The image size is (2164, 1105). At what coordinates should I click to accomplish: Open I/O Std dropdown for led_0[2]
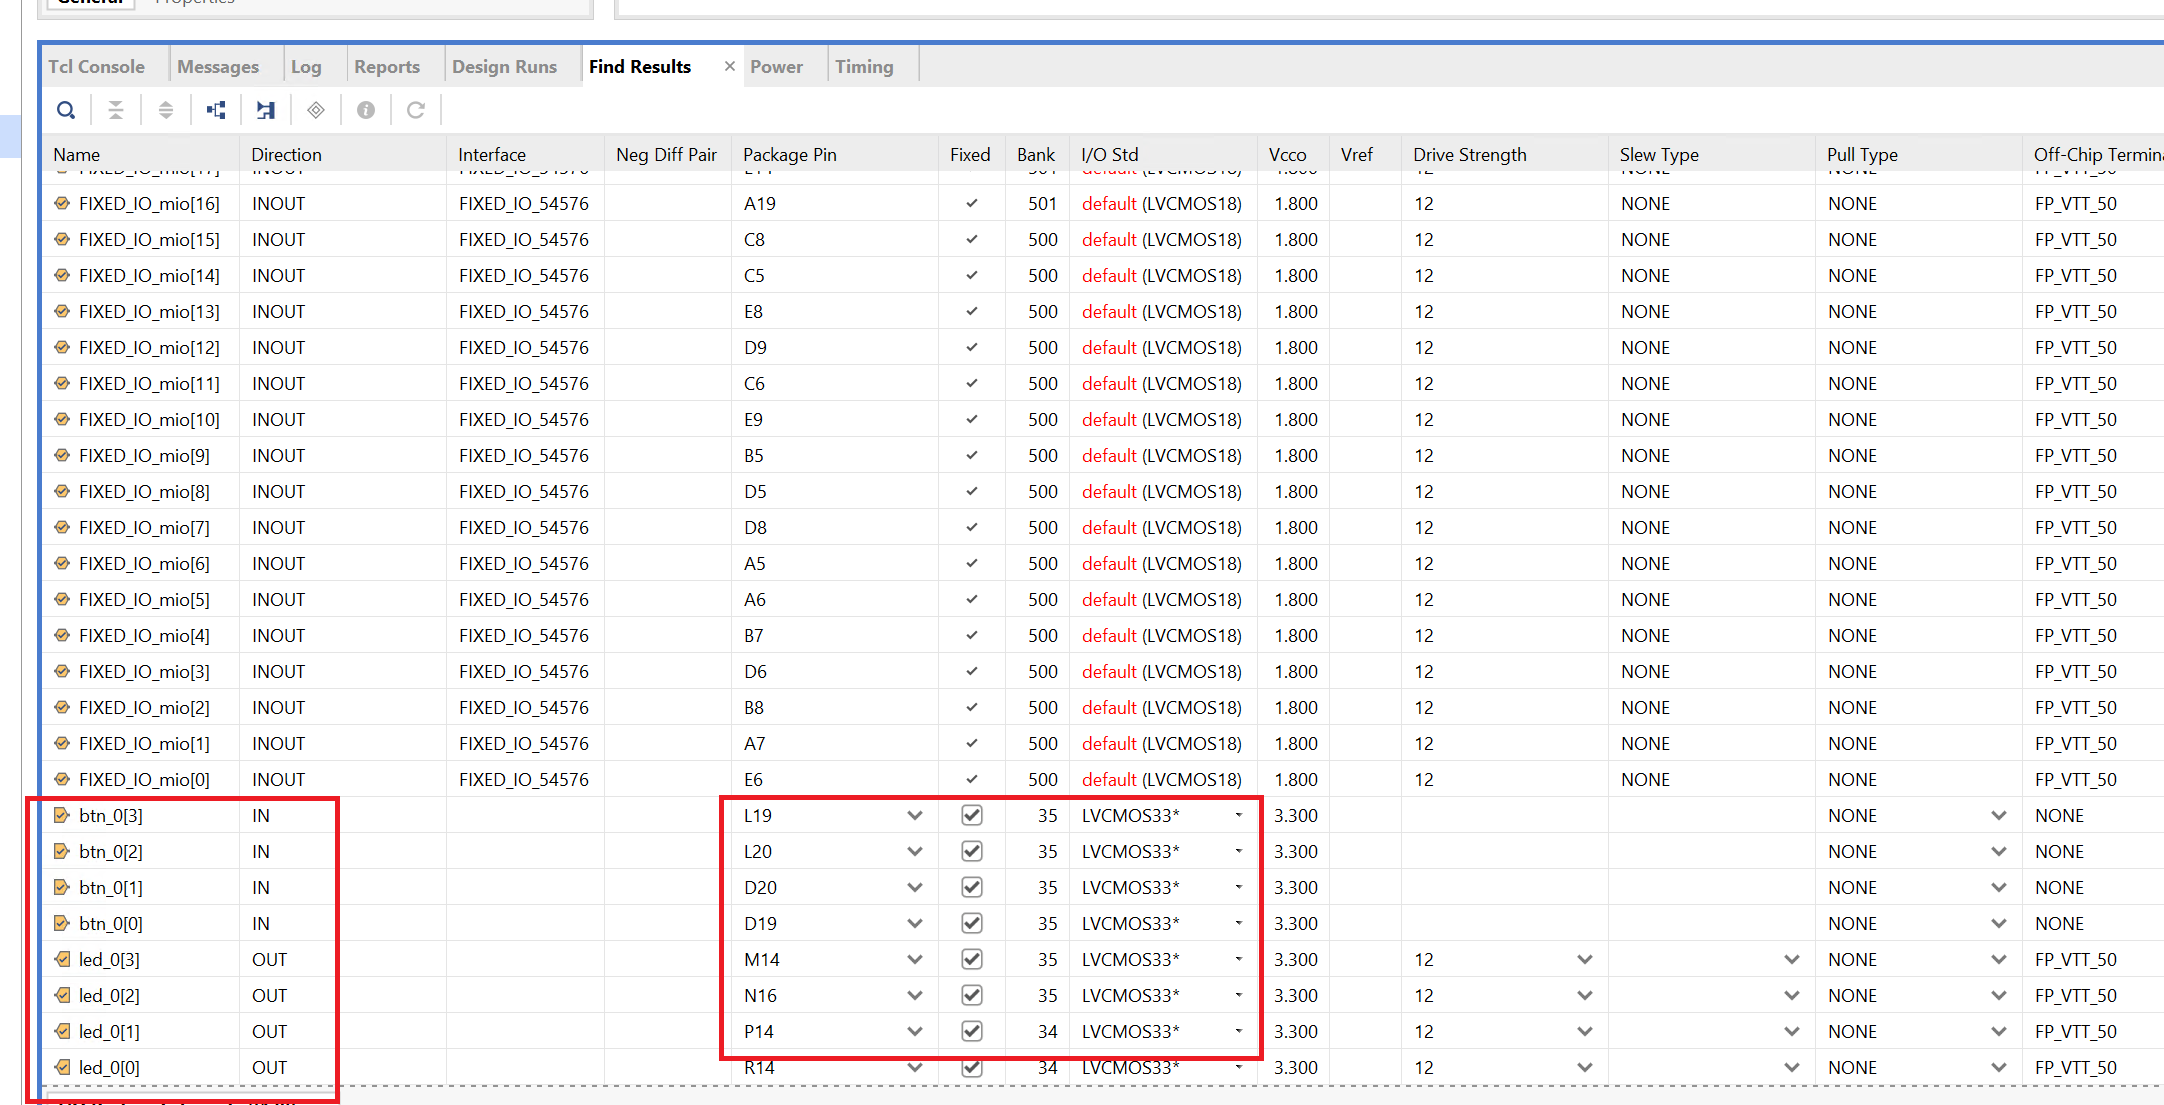[1238, 995]
